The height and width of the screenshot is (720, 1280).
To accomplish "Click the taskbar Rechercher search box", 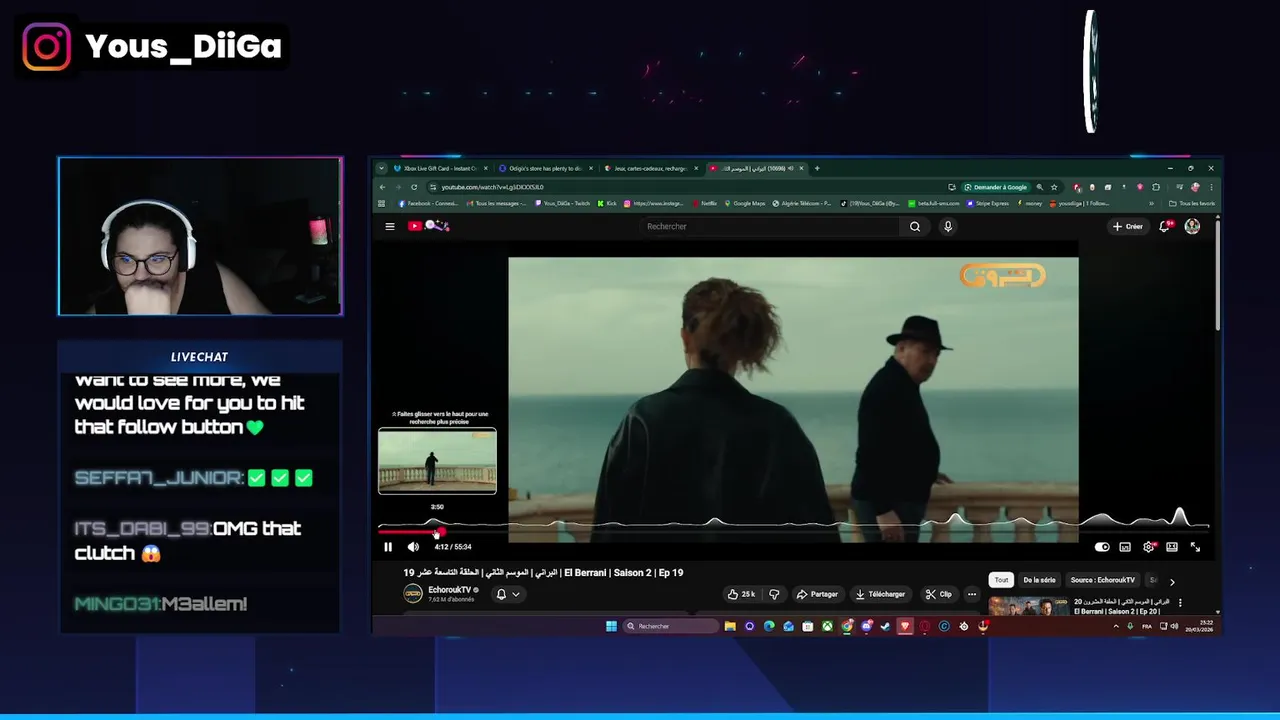I will 671,626.
